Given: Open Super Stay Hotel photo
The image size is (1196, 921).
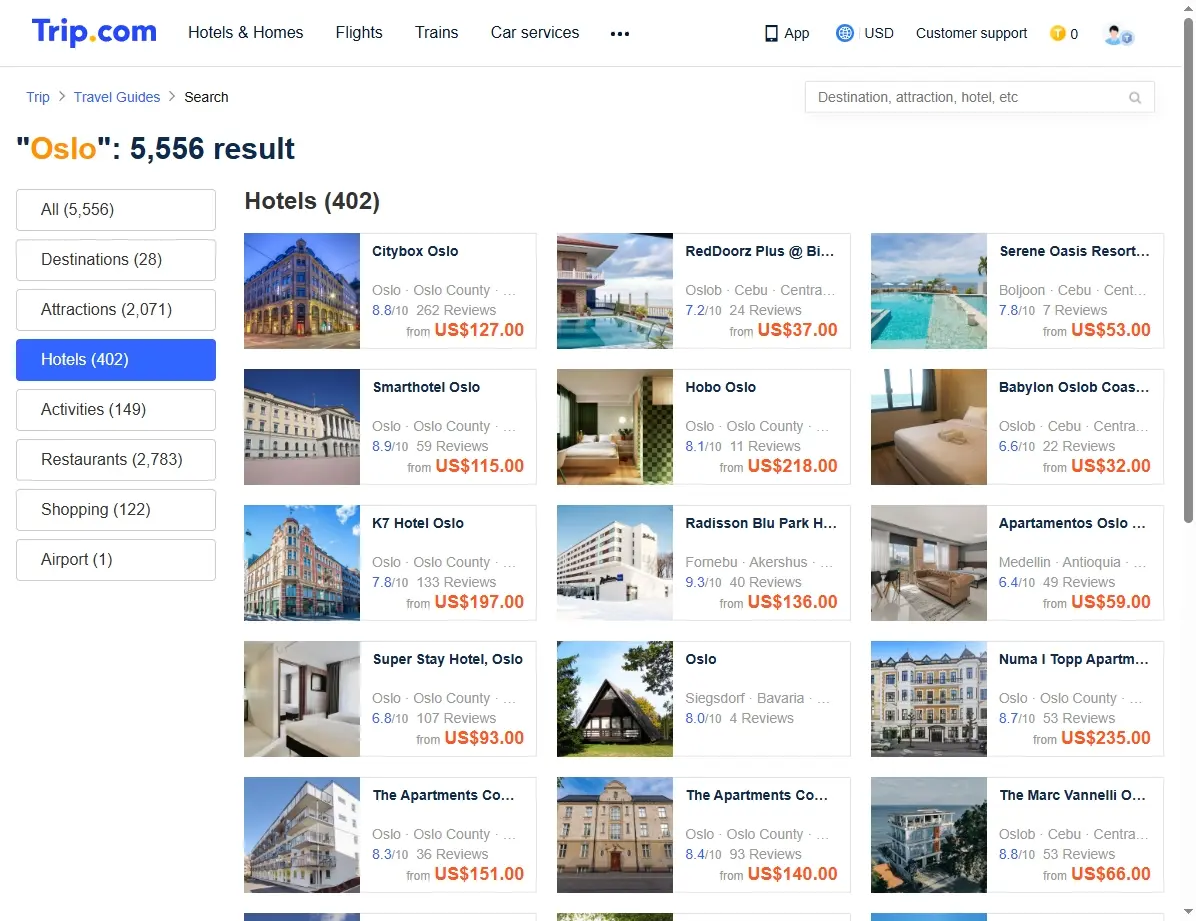Looking at the screenshot, I should pyautogui.click(x=302, y=699).
